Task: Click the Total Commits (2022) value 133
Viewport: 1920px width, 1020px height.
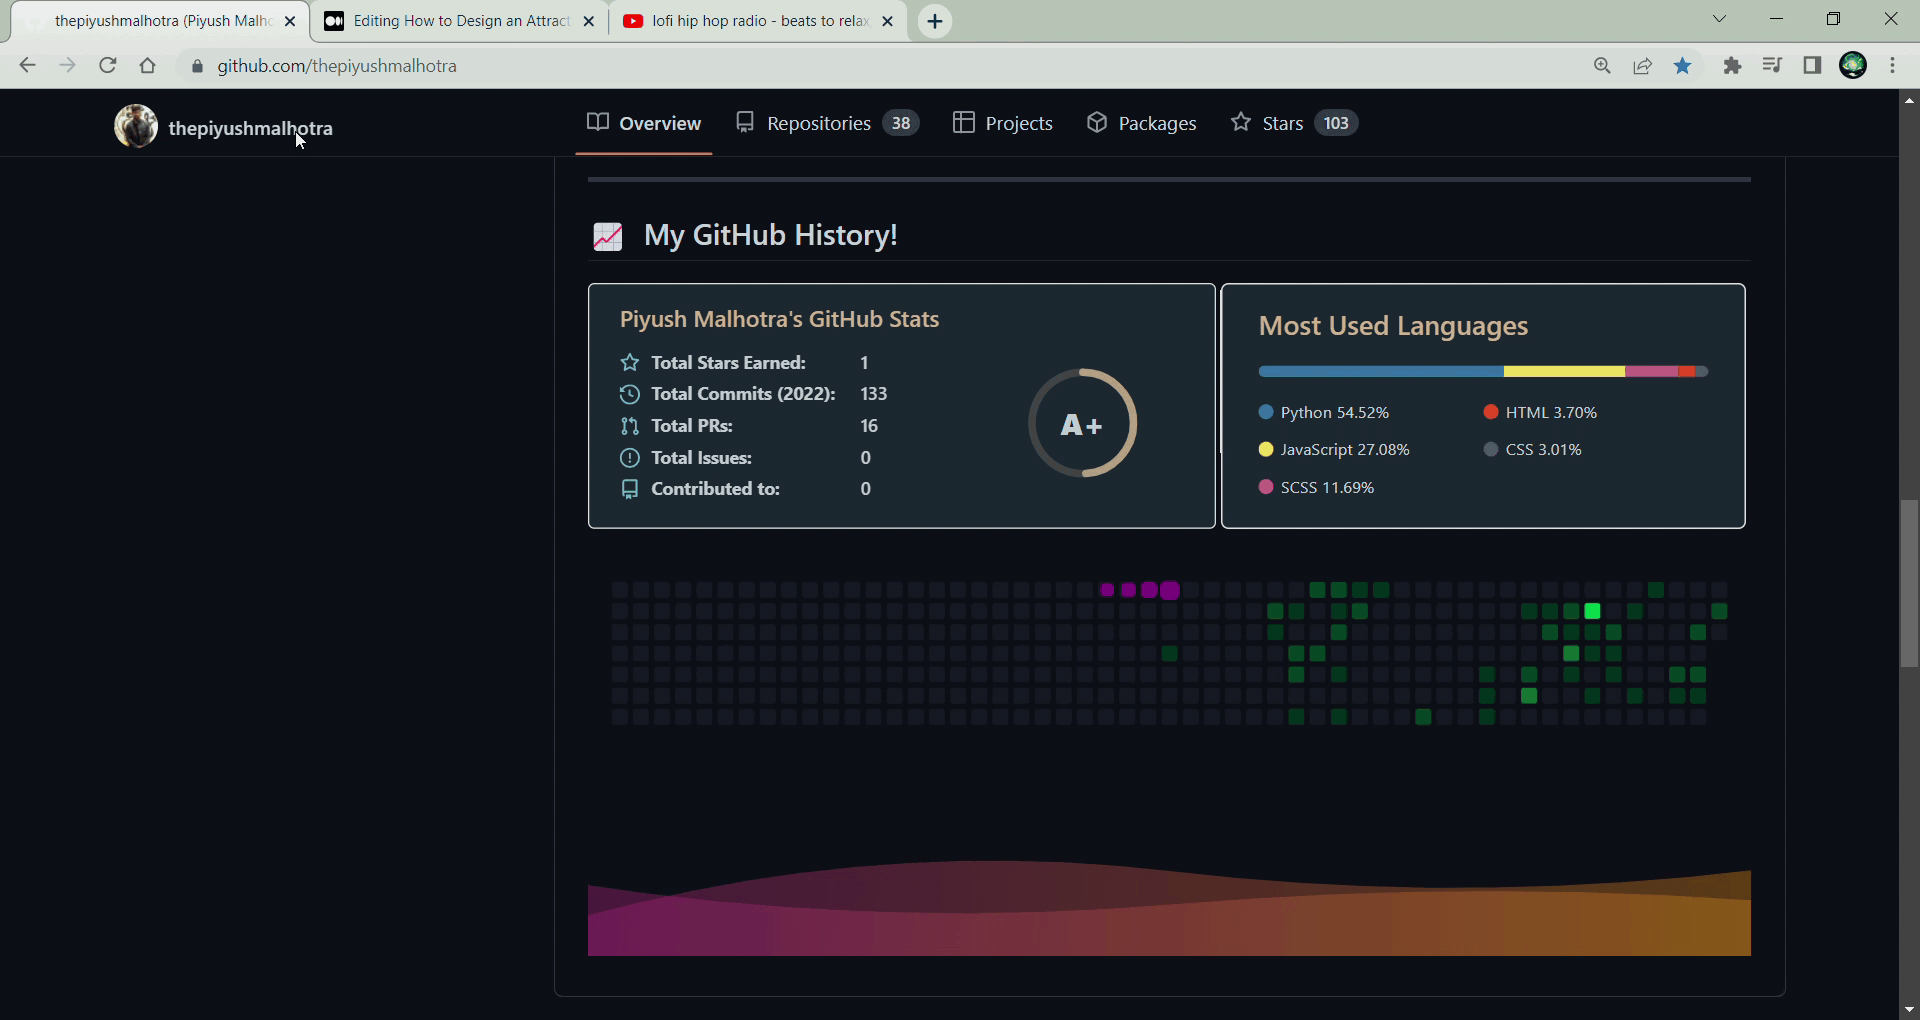Action: tap(874, 394)
